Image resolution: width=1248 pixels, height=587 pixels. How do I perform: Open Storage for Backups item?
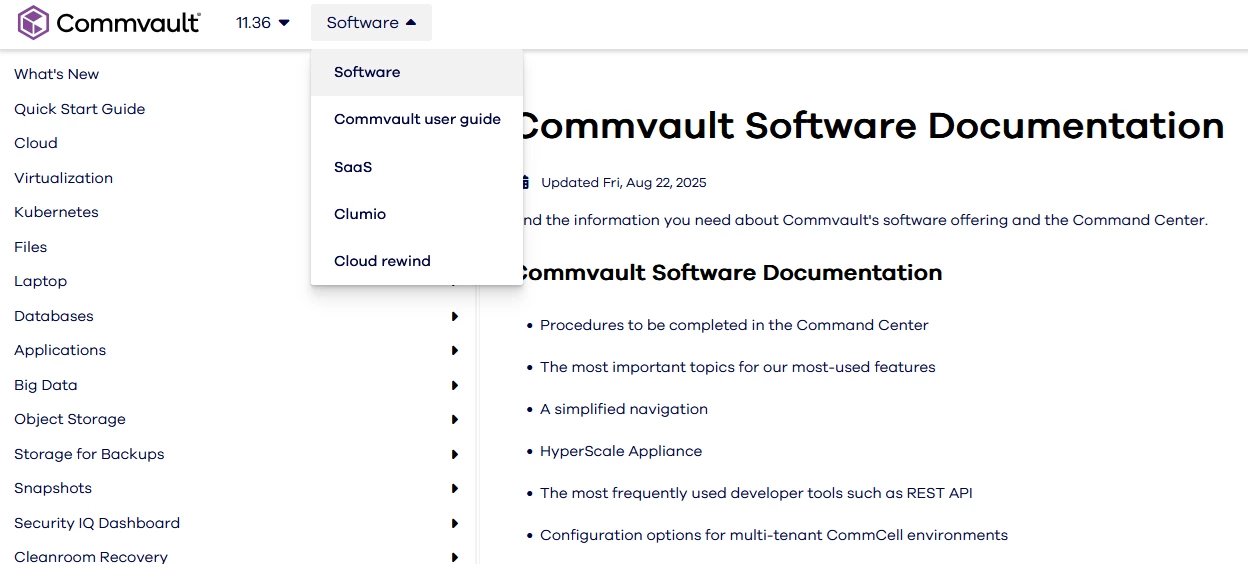89,454
